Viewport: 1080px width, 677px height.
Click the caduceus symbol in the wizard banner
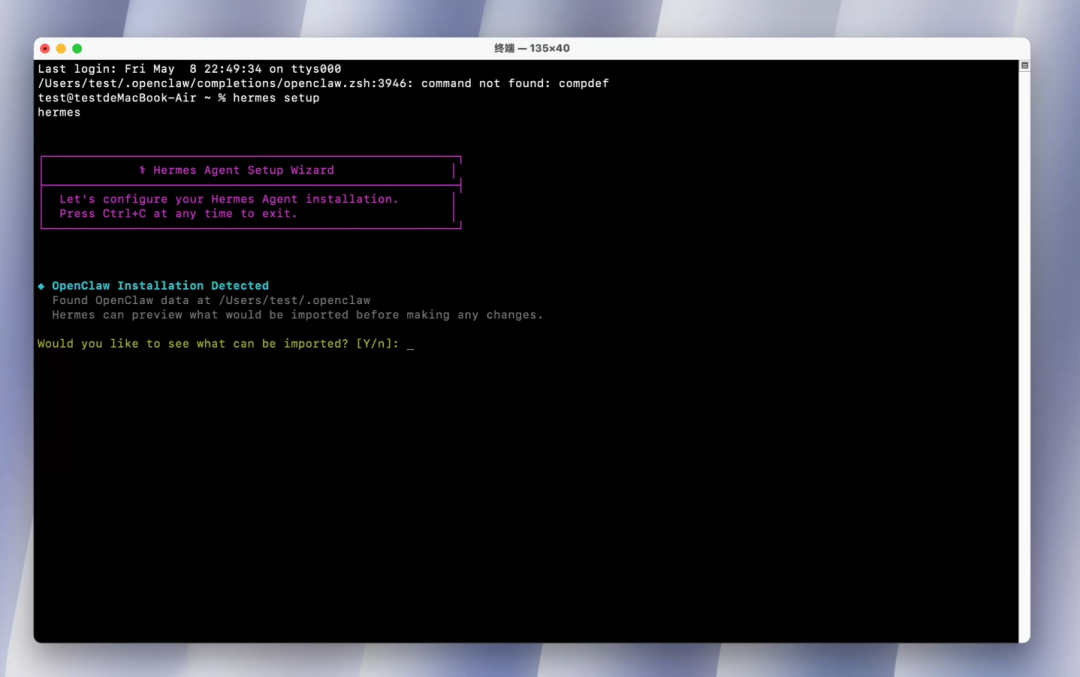143,170
